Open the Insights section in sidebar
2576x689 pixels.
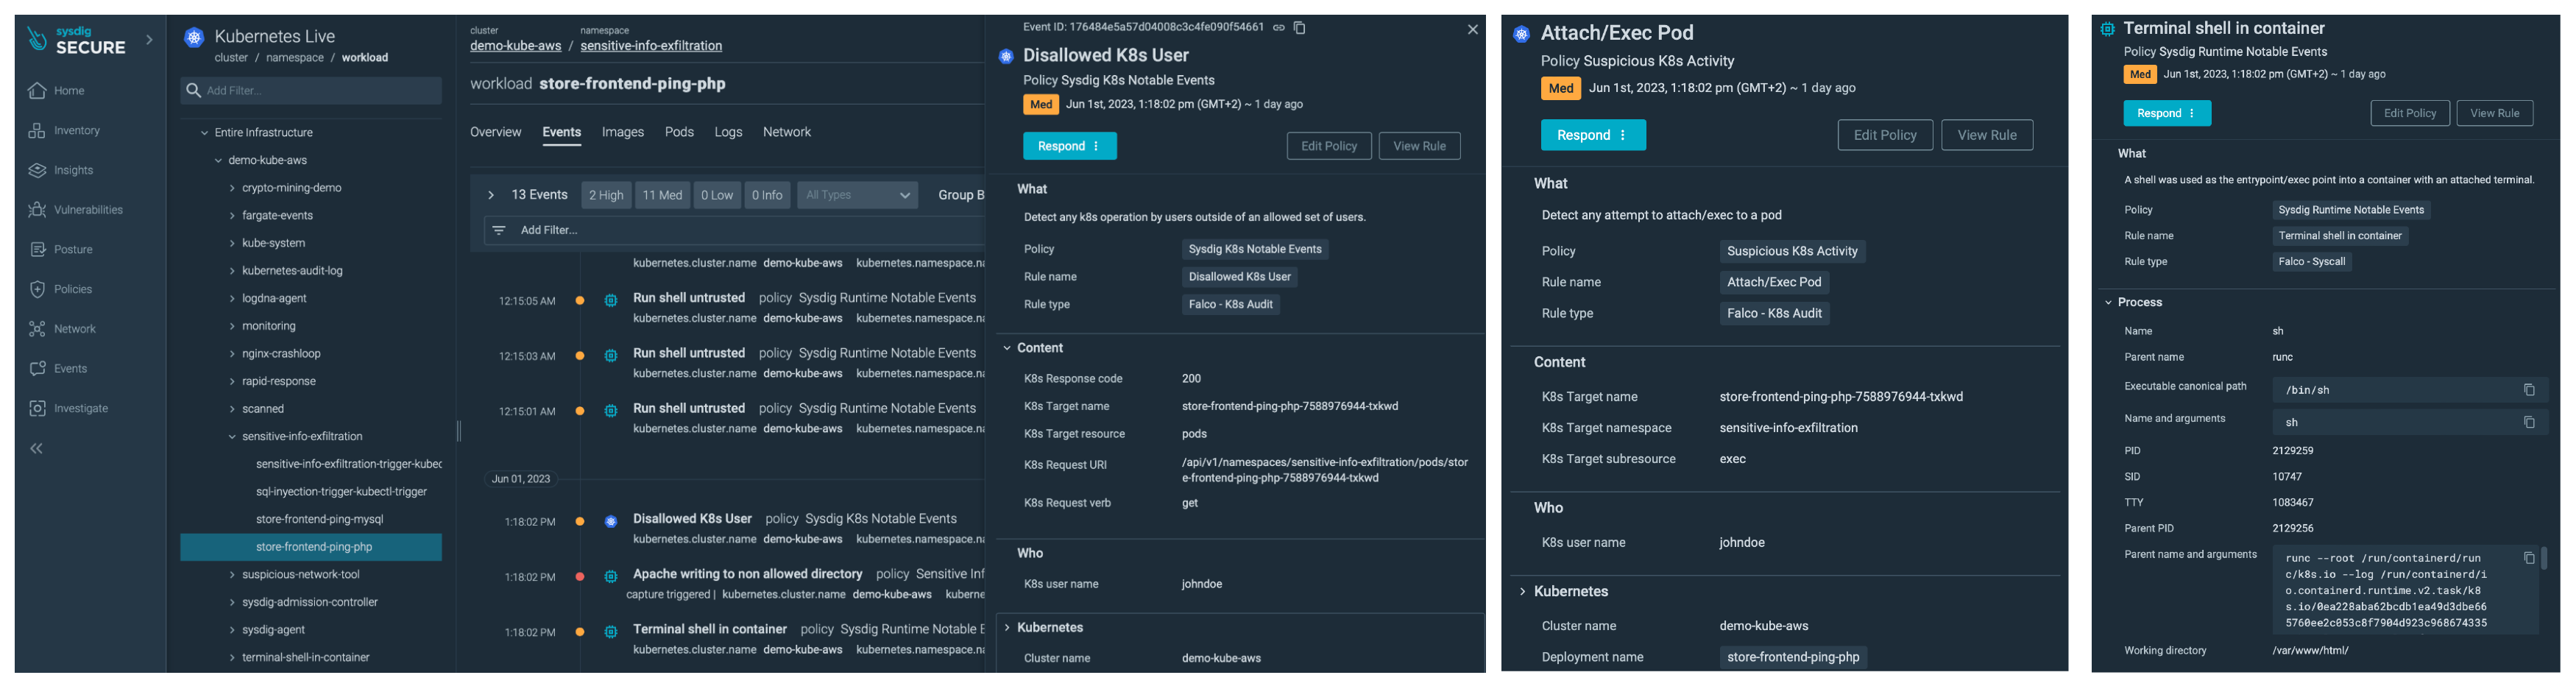(x=62, y=171)
